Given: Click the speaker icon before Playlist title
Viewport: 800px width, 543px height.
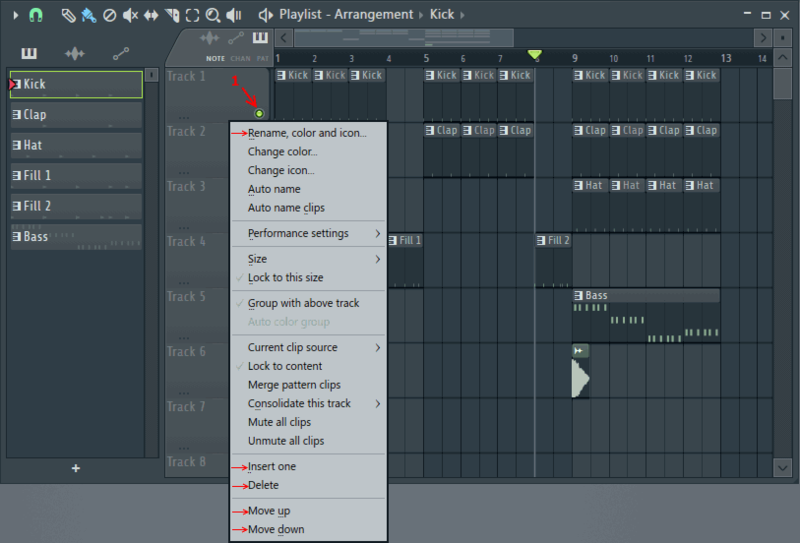Looking at the screenshot, I should [265, 15].
